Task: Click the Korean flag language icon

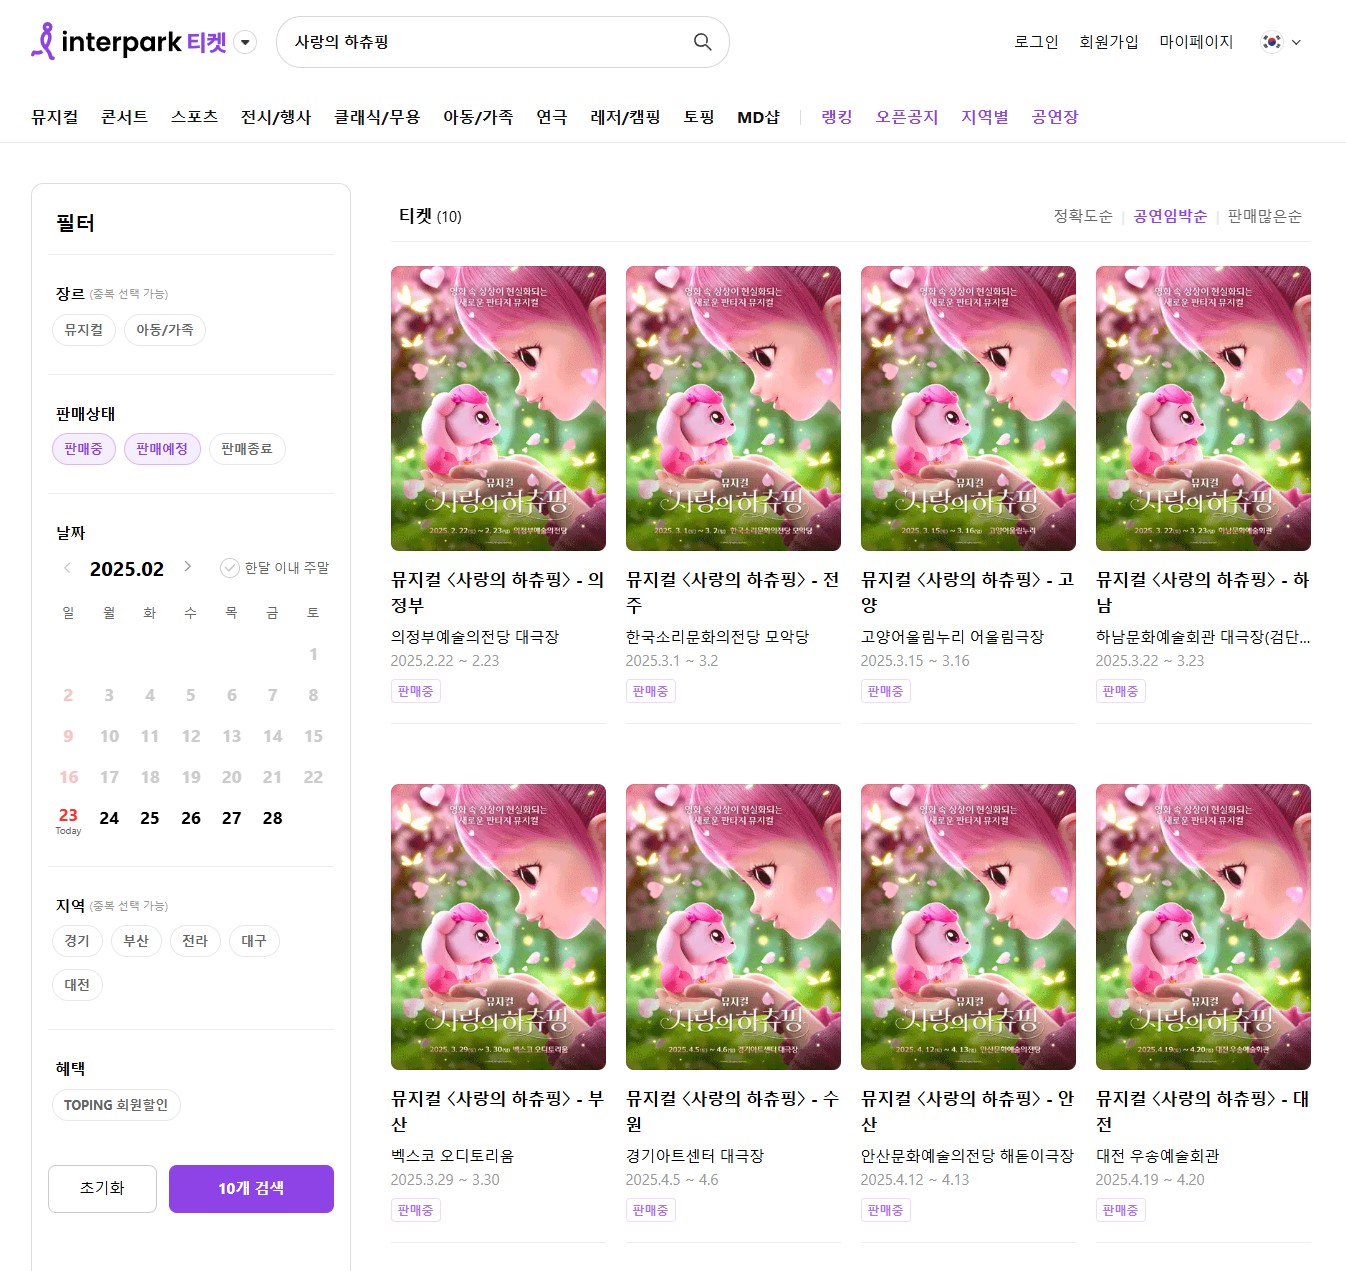Action: pyautogui.click(x=1272, y=42)
